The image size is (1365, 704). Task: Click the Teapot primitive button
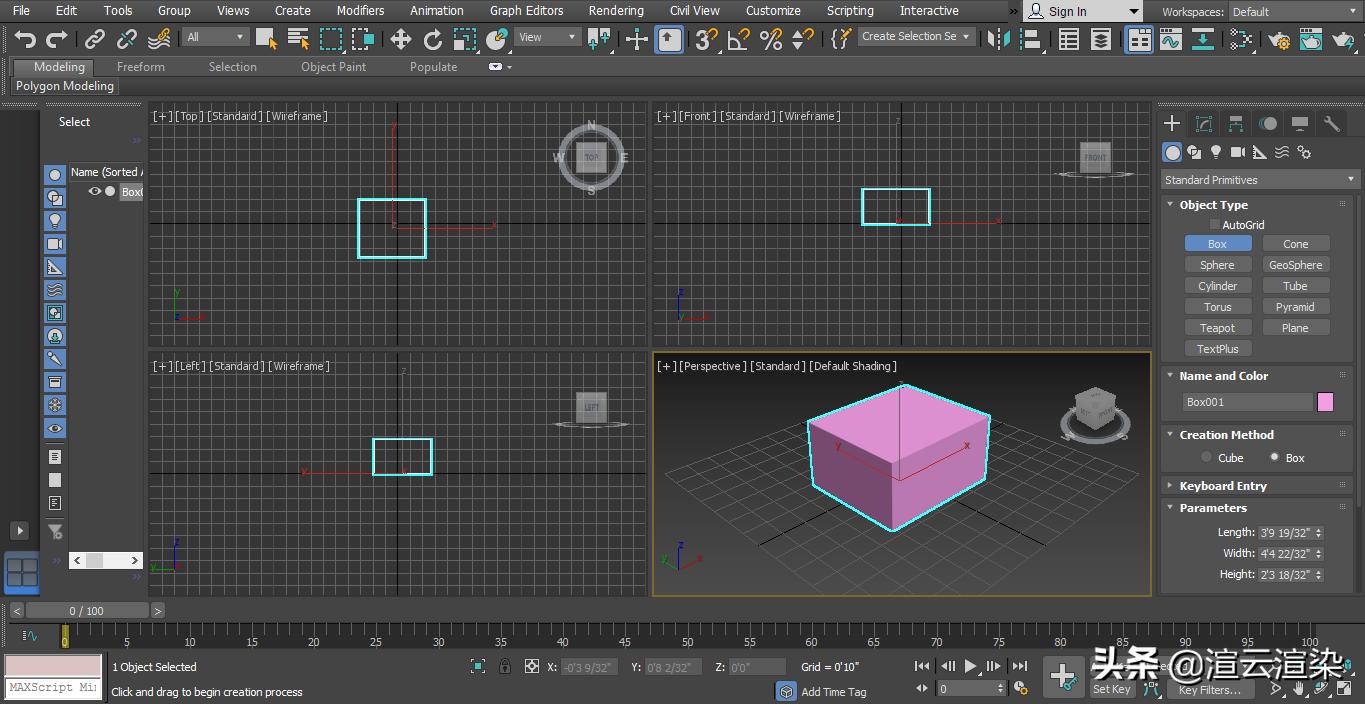(1218, 327)
